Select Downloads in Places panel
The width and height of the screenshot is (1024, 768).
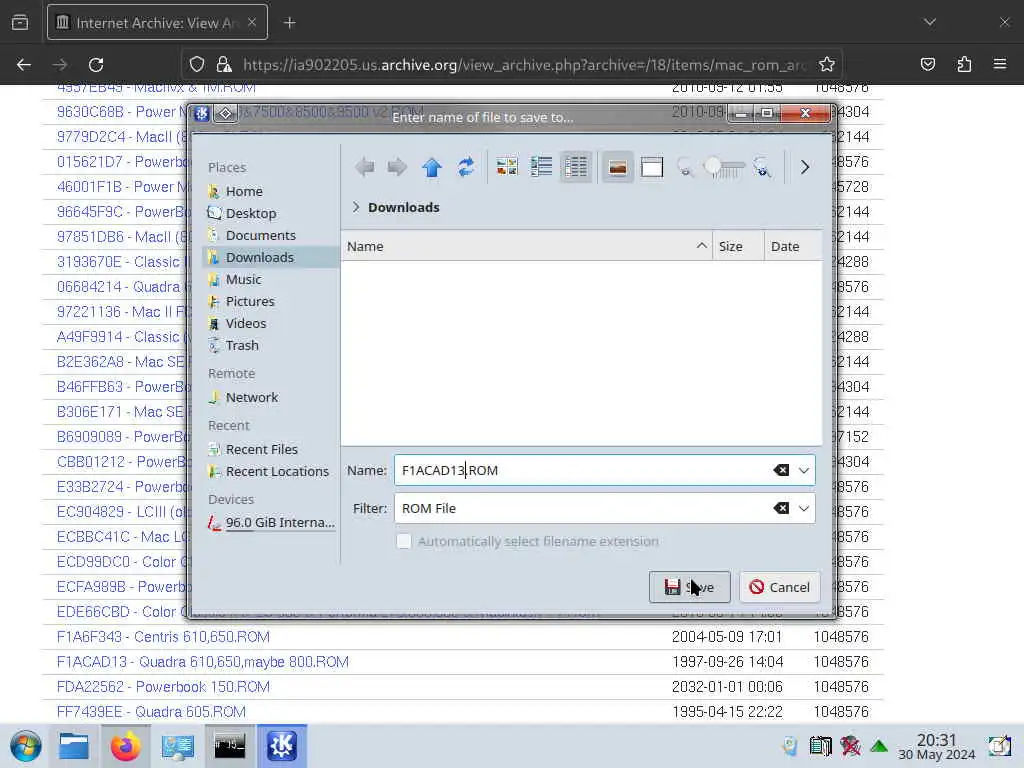[270, 257]
